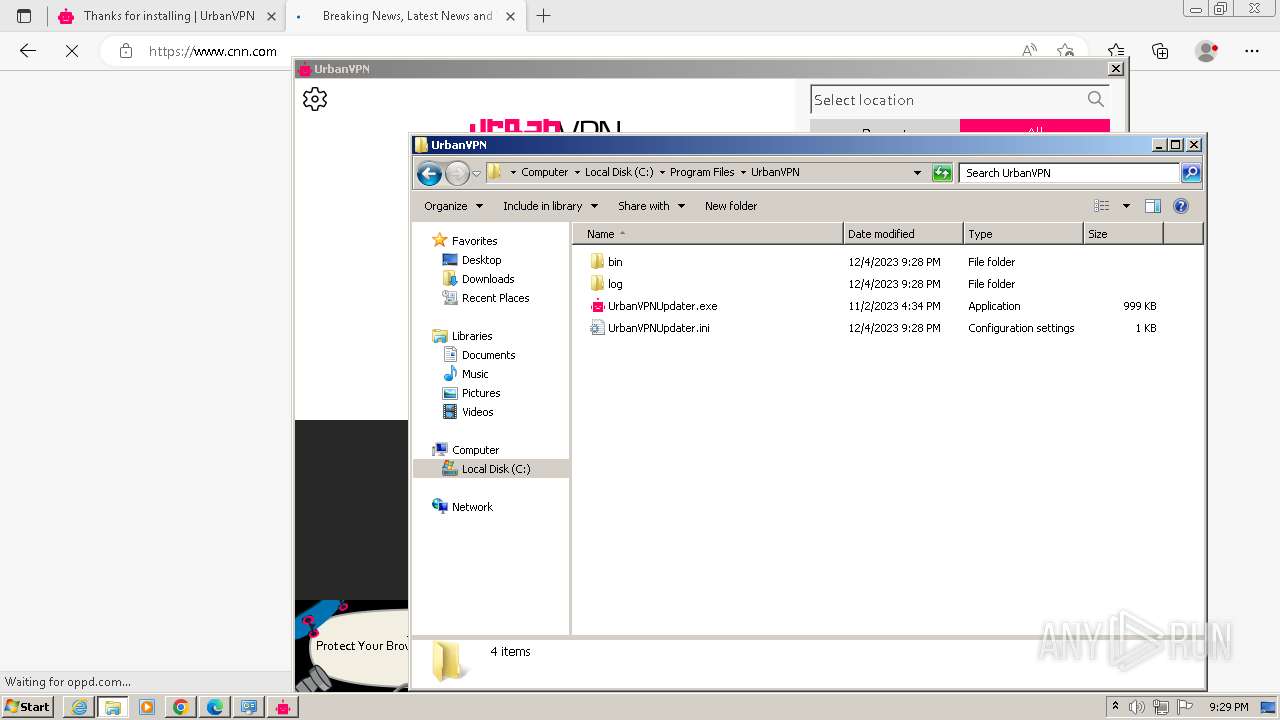Open Edge collections icon

tap(1160, 51)
